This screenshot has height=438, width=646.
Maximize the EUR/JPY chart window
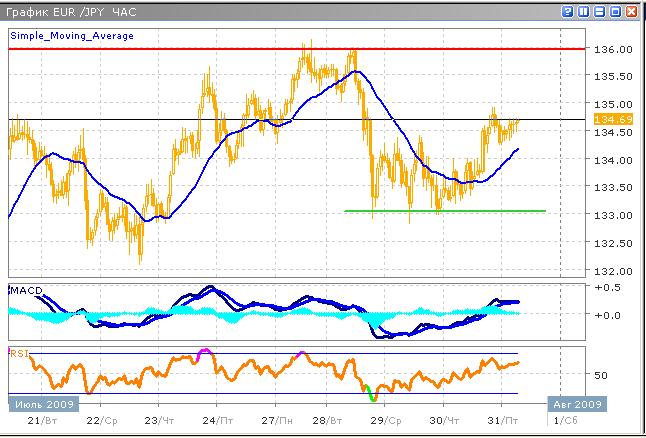click(616, 11)
